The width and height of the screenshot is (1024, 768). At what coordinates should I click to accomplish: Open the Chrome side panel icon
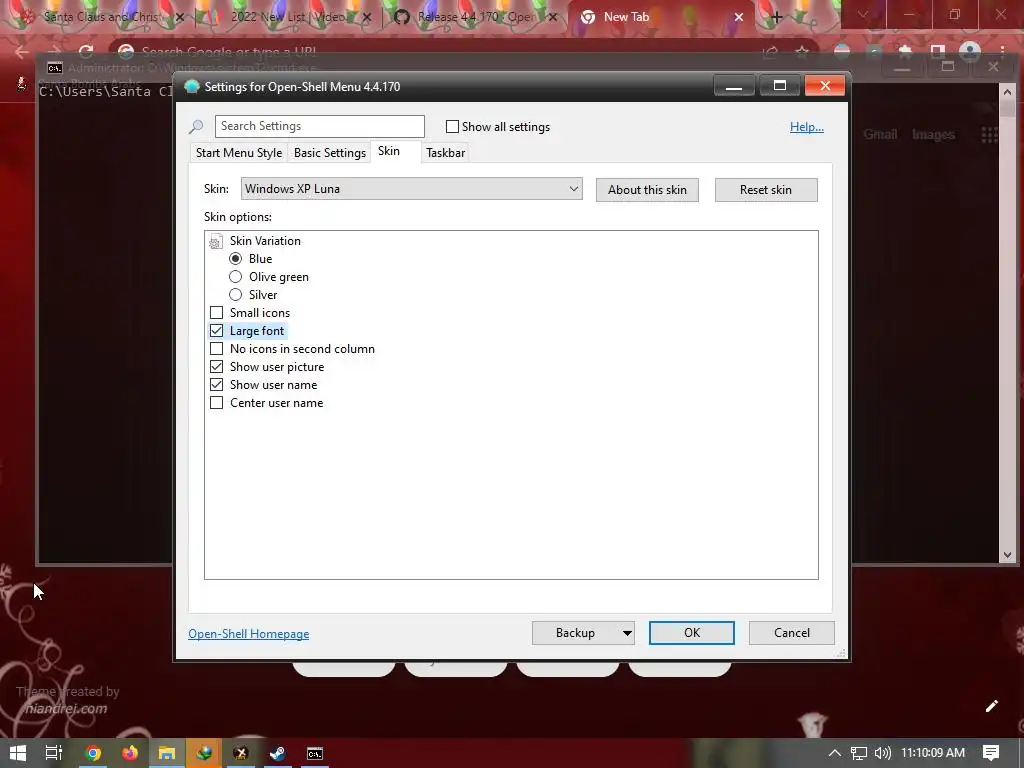[x=938, y=52]
